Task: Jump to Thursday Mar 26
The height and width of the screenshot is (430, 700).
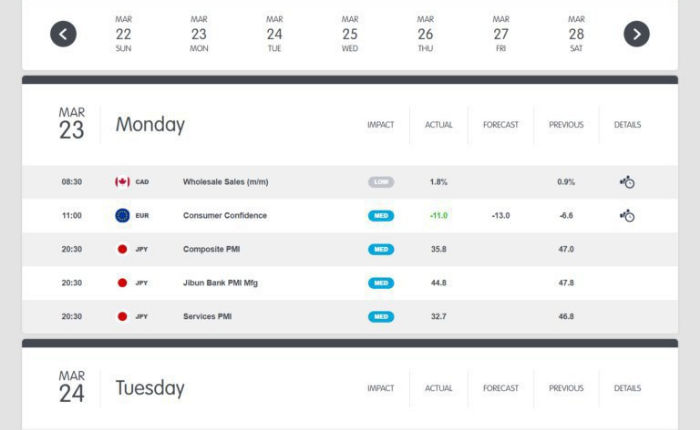Action: 425,34
